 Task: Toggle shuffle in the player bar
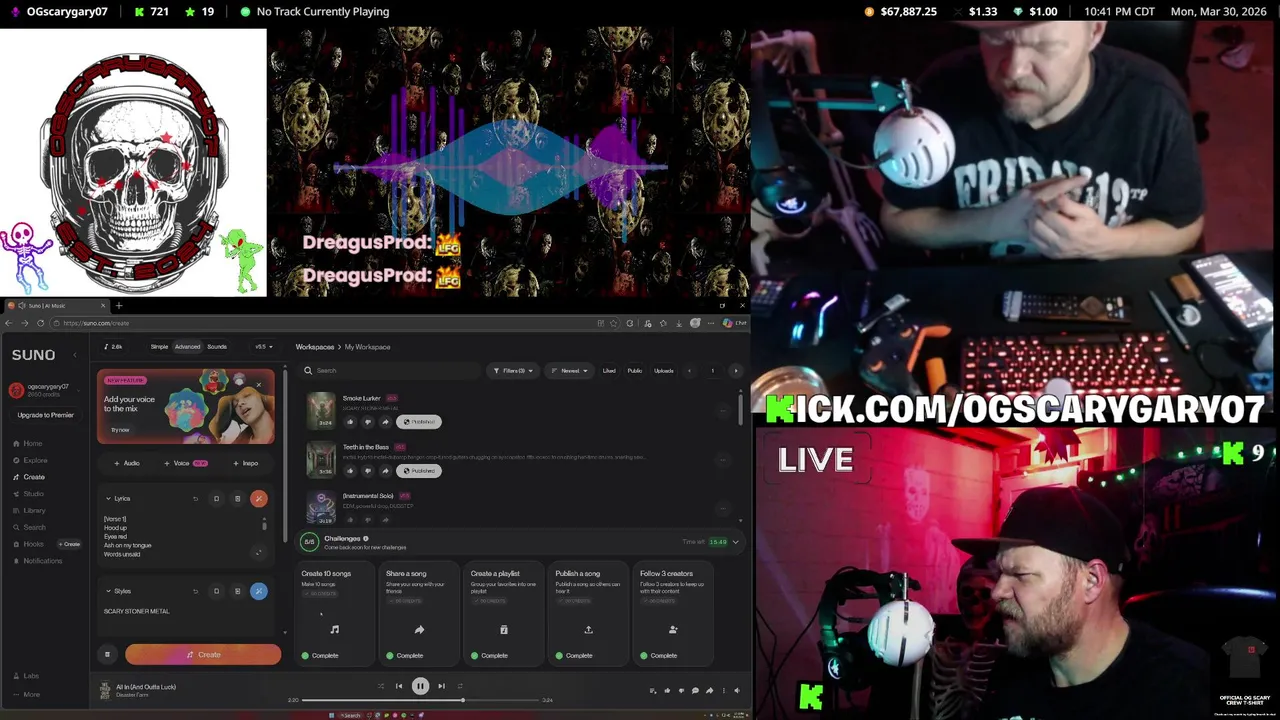coord(380,686)
